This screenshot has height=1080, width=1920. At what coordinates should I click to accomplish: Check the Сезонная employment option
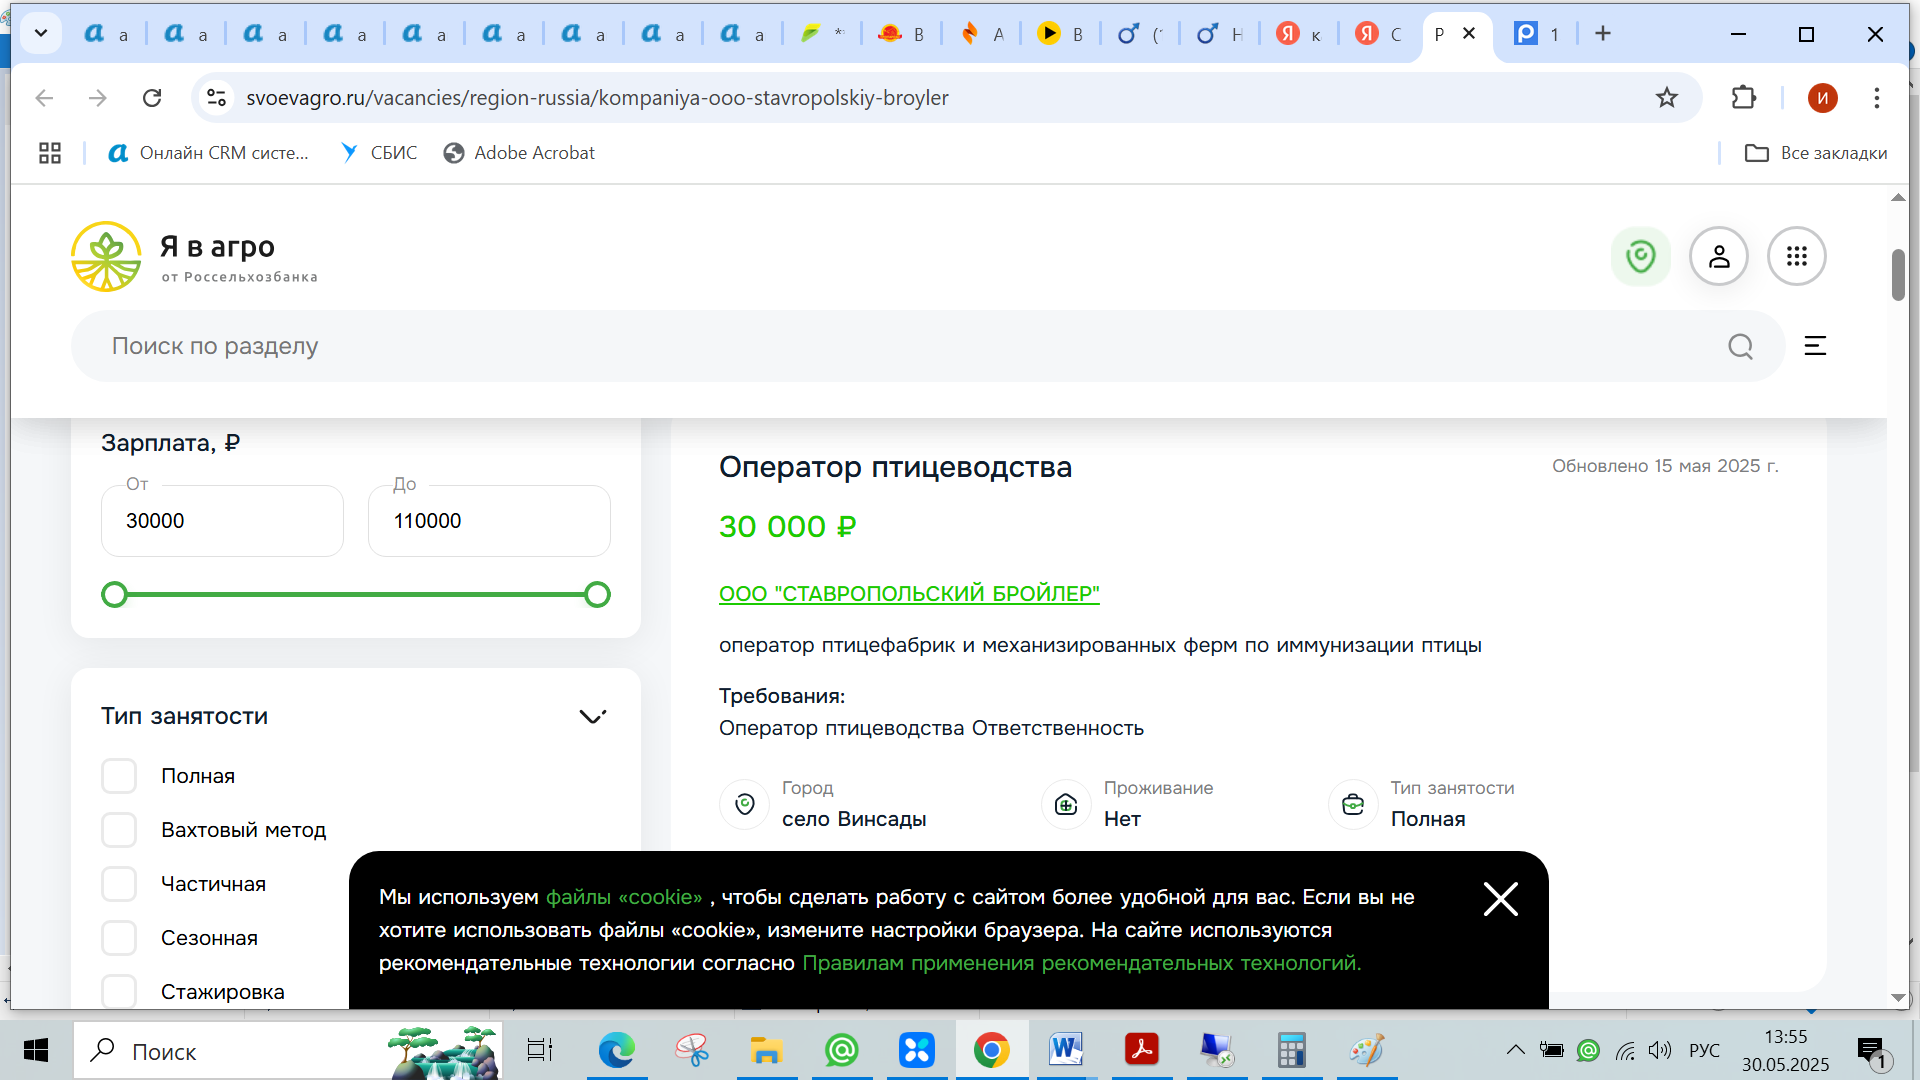[x=119, y=938]
